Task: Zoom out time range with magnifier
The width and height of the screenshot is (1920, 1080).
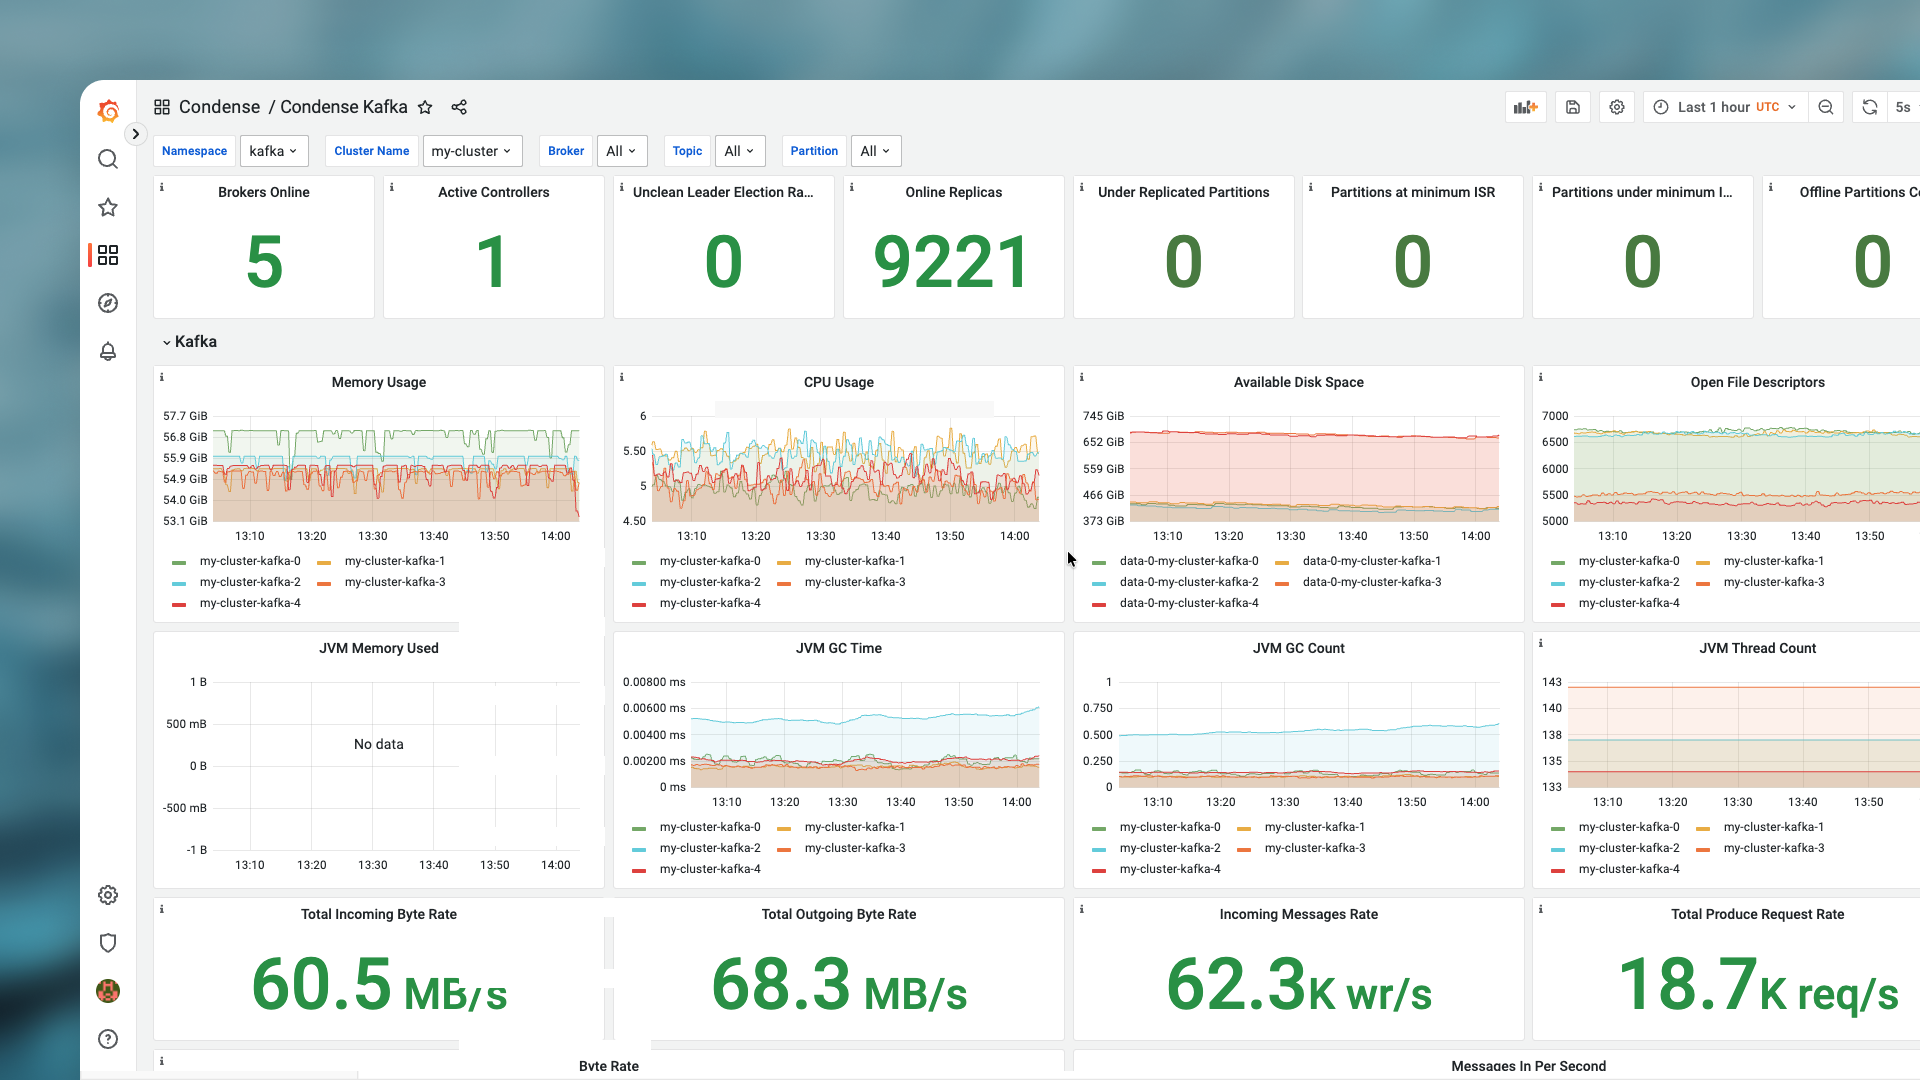Action: [1826, 107]
